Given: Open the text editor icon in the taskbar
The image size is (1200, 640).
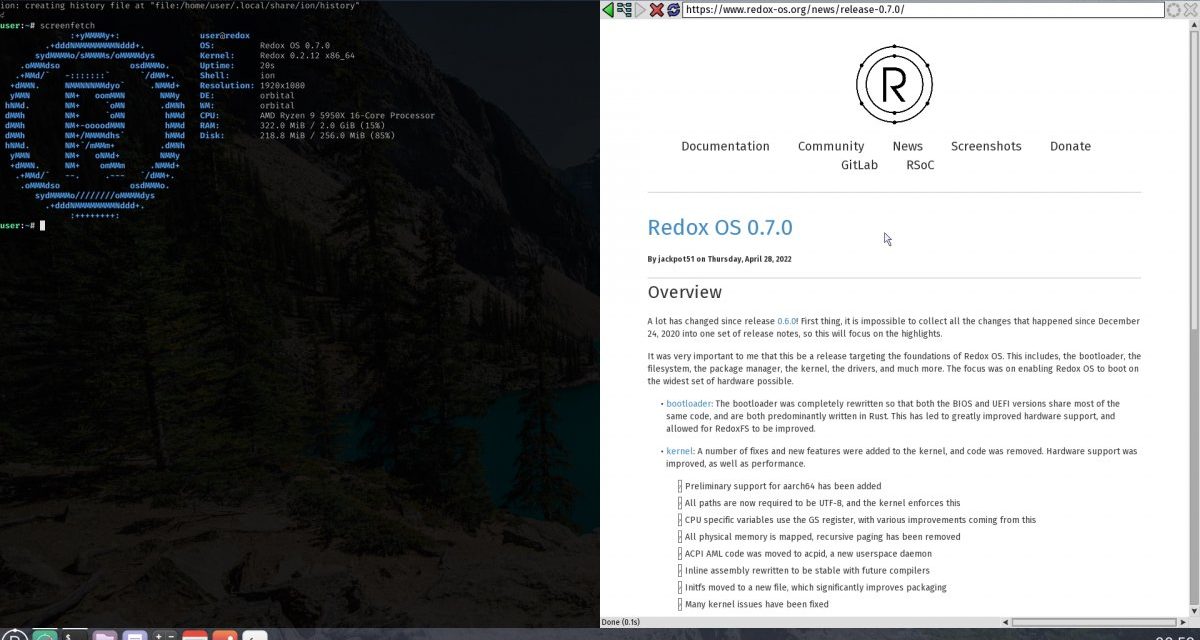Looking at the screenshot, I should (x=132, y=634).
